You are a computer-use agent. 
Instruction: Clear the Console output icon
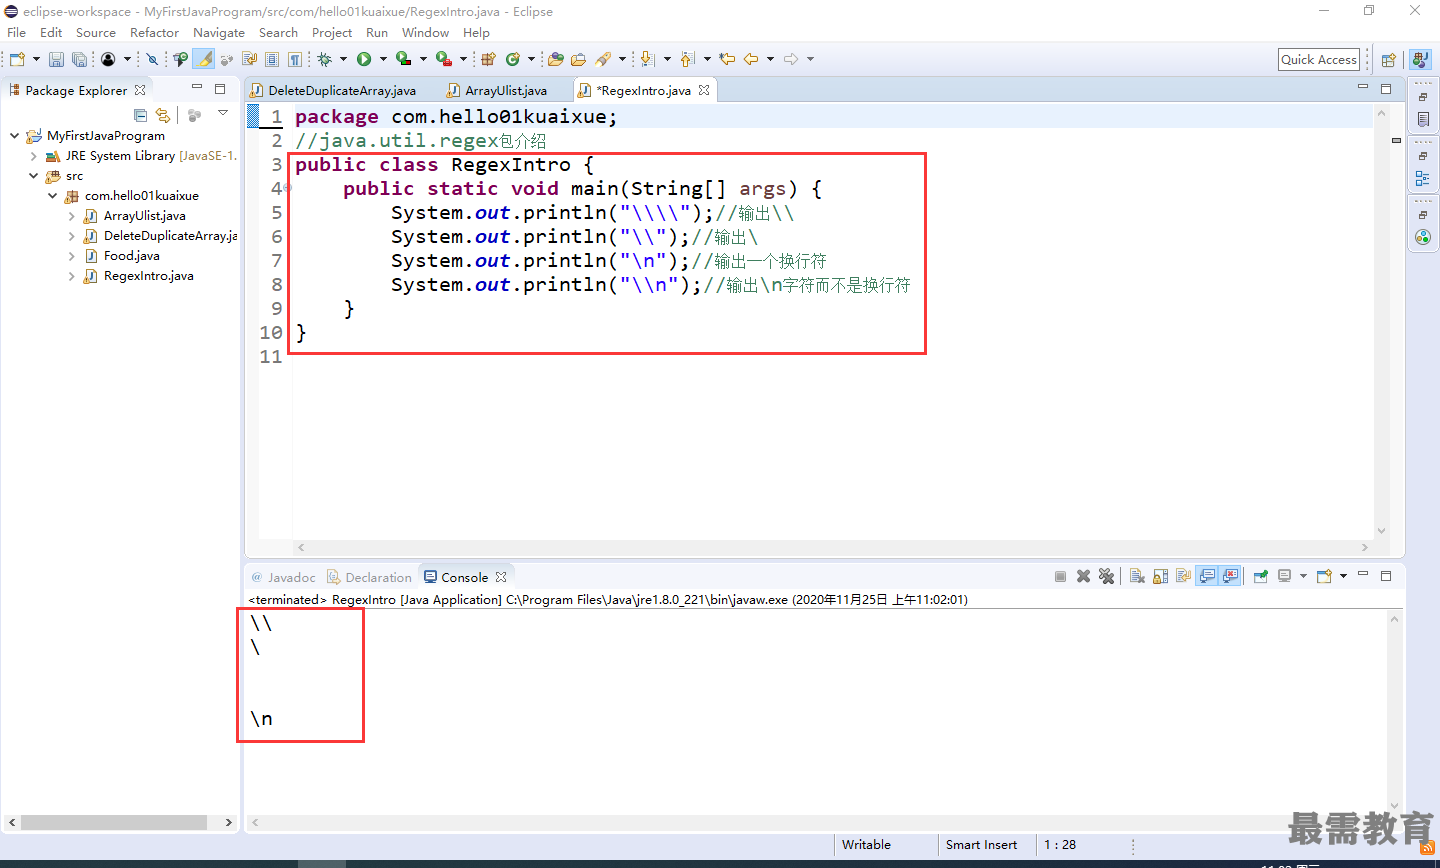tap(1137, 576)
